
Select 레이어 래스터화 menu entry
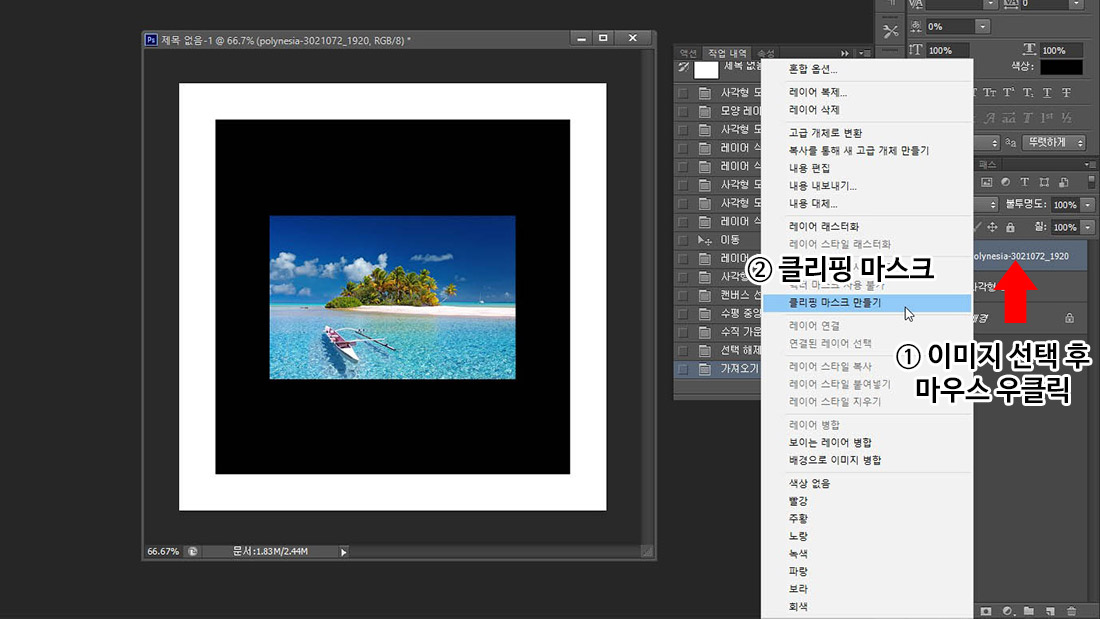pyautogui.click(x=866, y=227)
